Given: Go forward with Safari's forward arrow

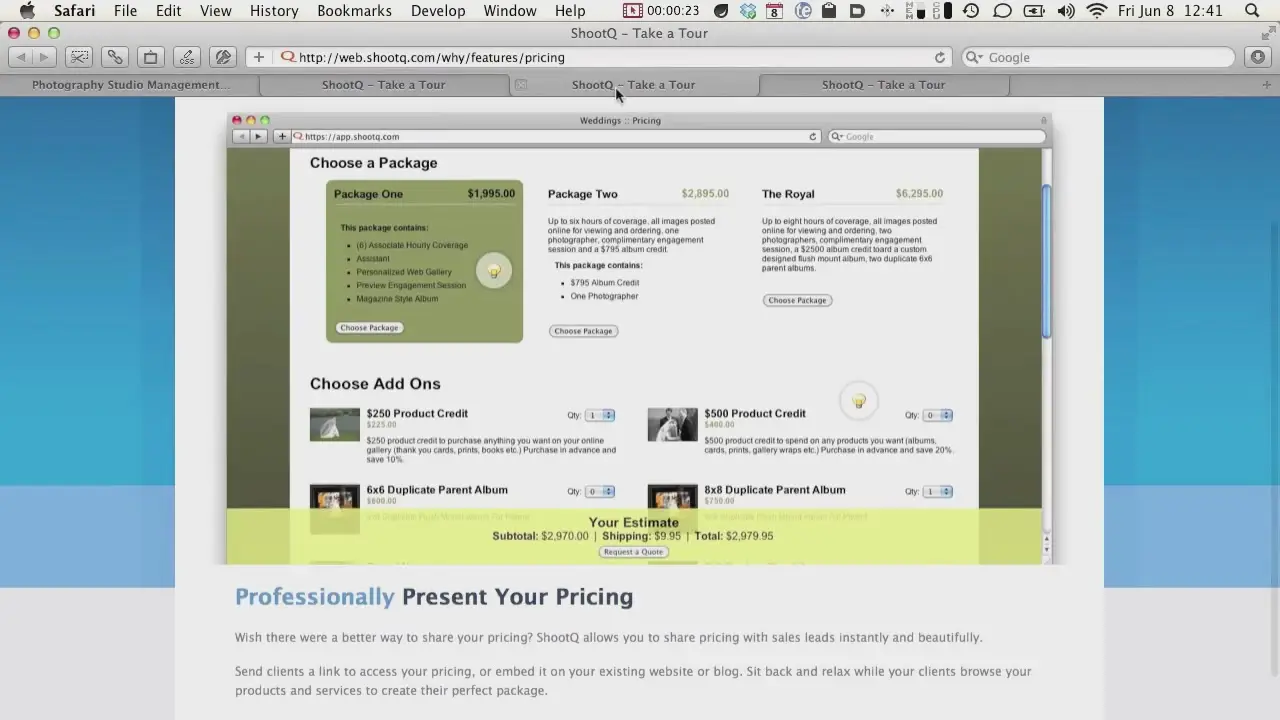Looking at the screenshot, I should point(43,57).
